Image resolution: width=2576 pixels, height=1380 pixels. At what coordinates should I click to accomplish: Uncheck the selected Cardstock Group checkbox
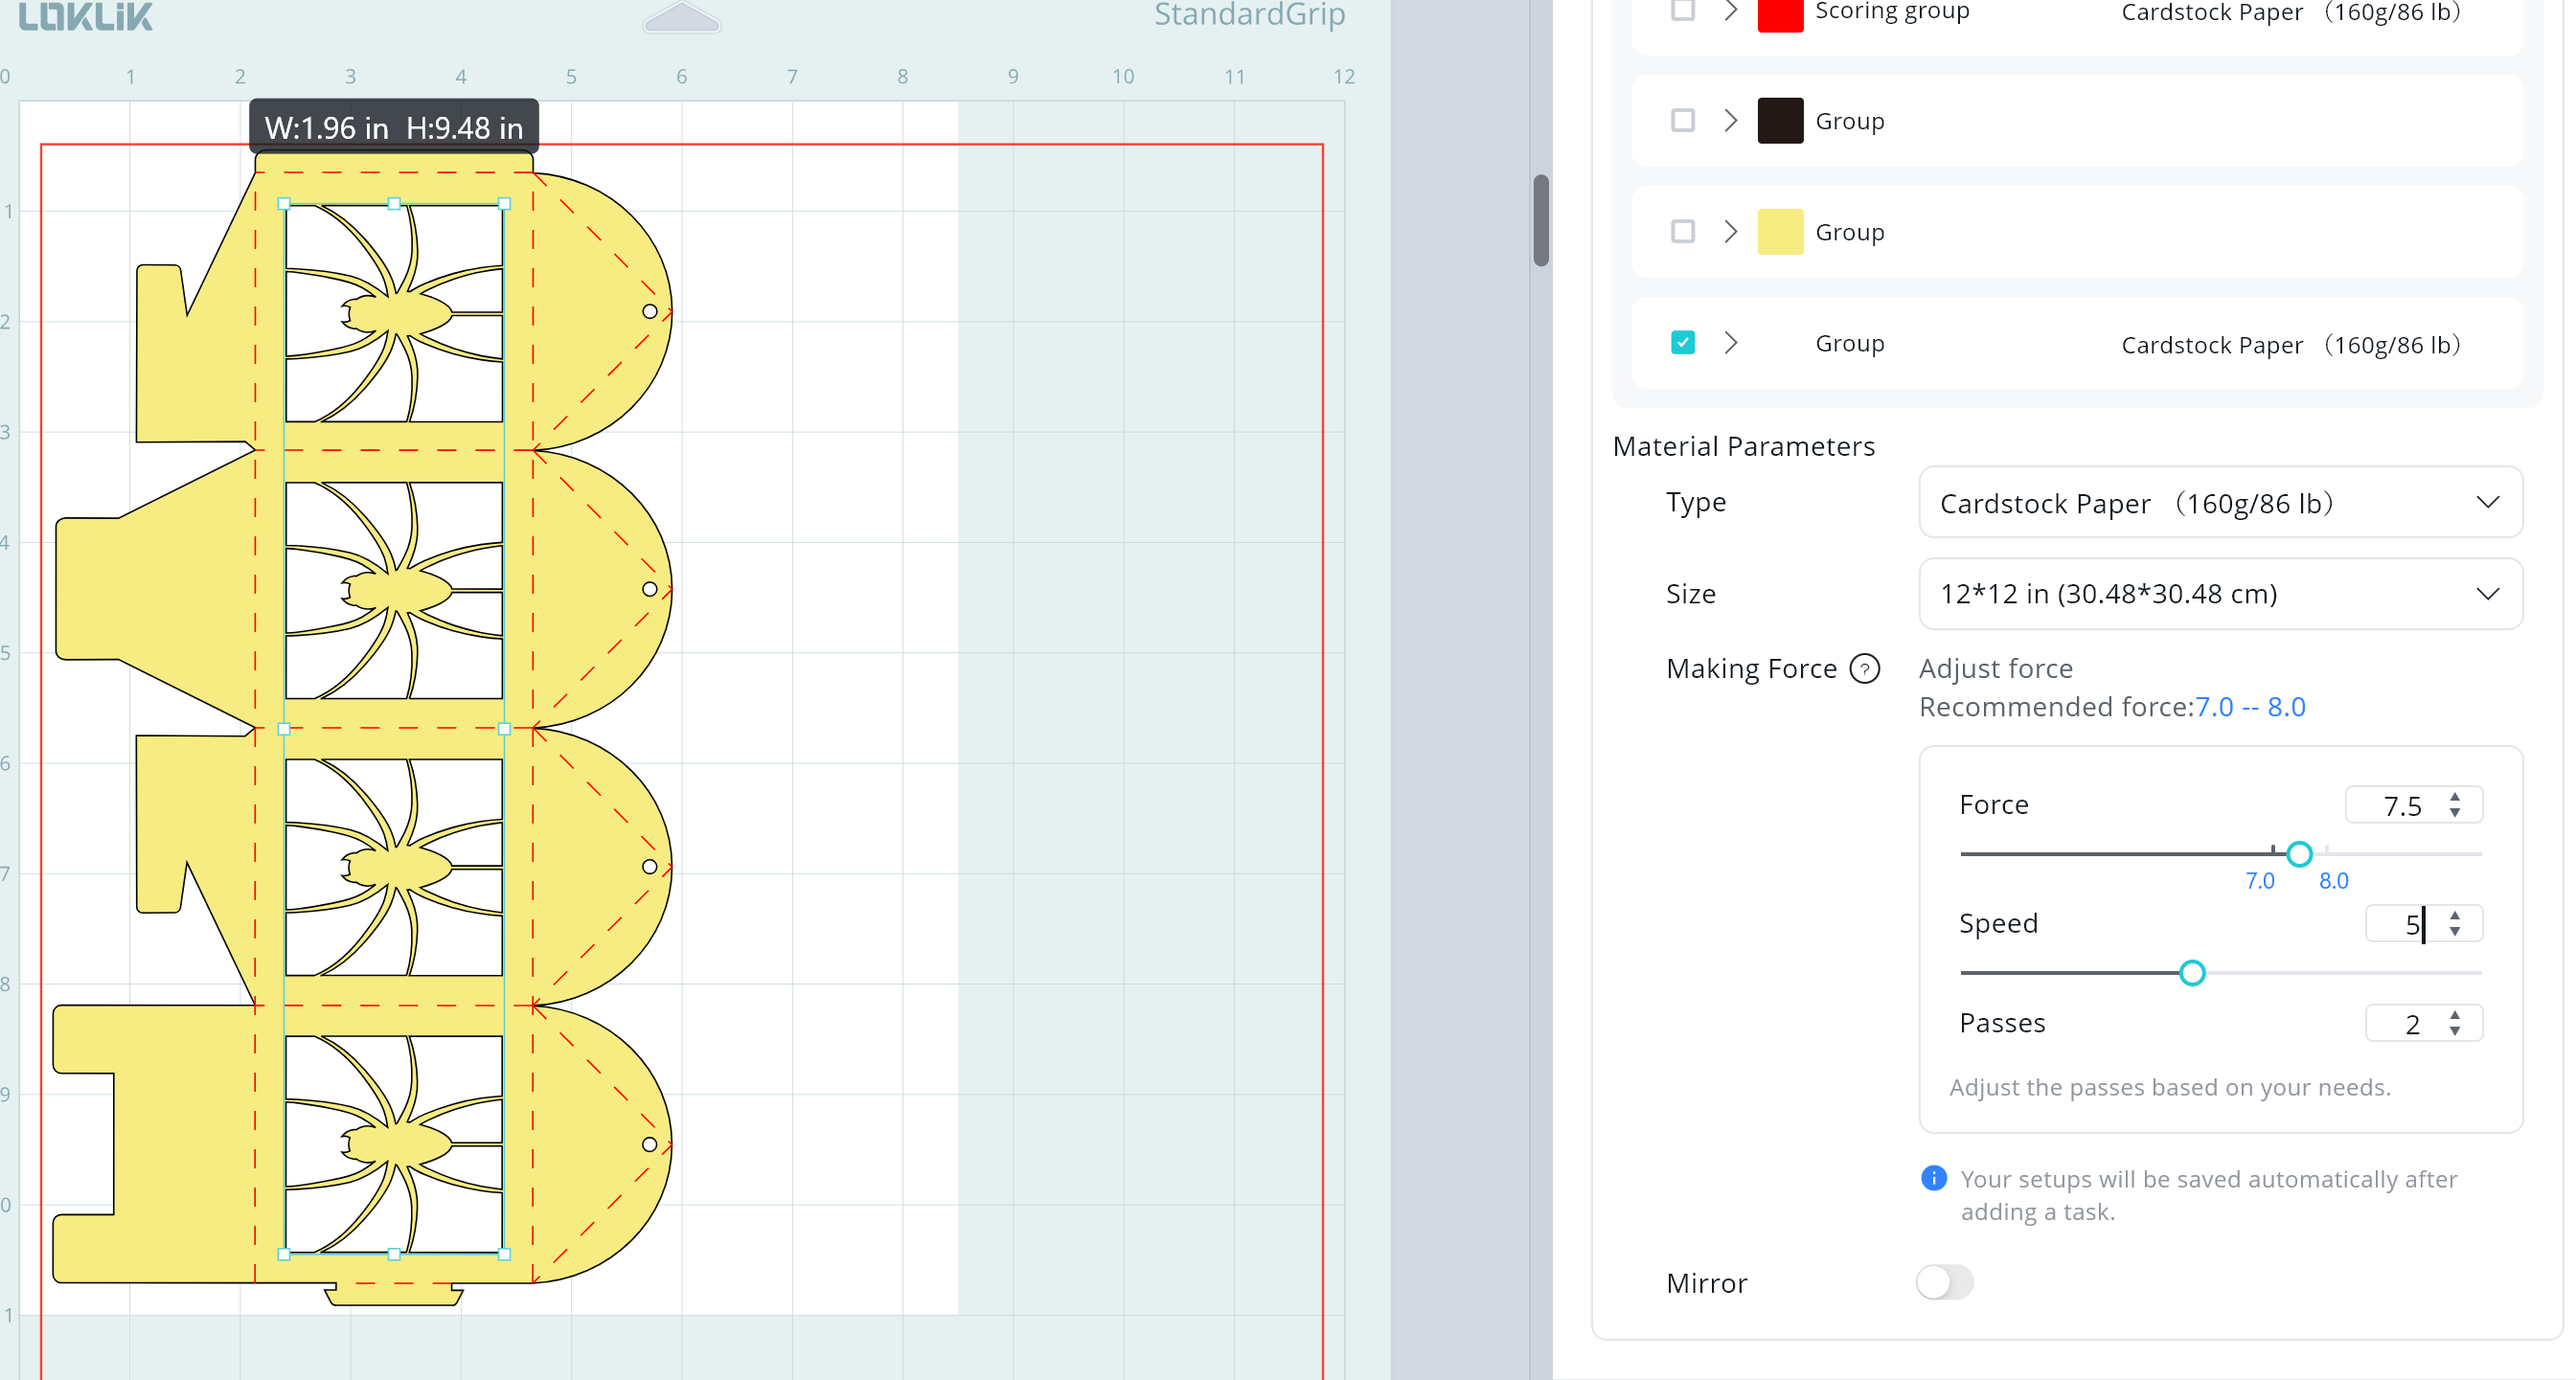(x=1683, y=343)
